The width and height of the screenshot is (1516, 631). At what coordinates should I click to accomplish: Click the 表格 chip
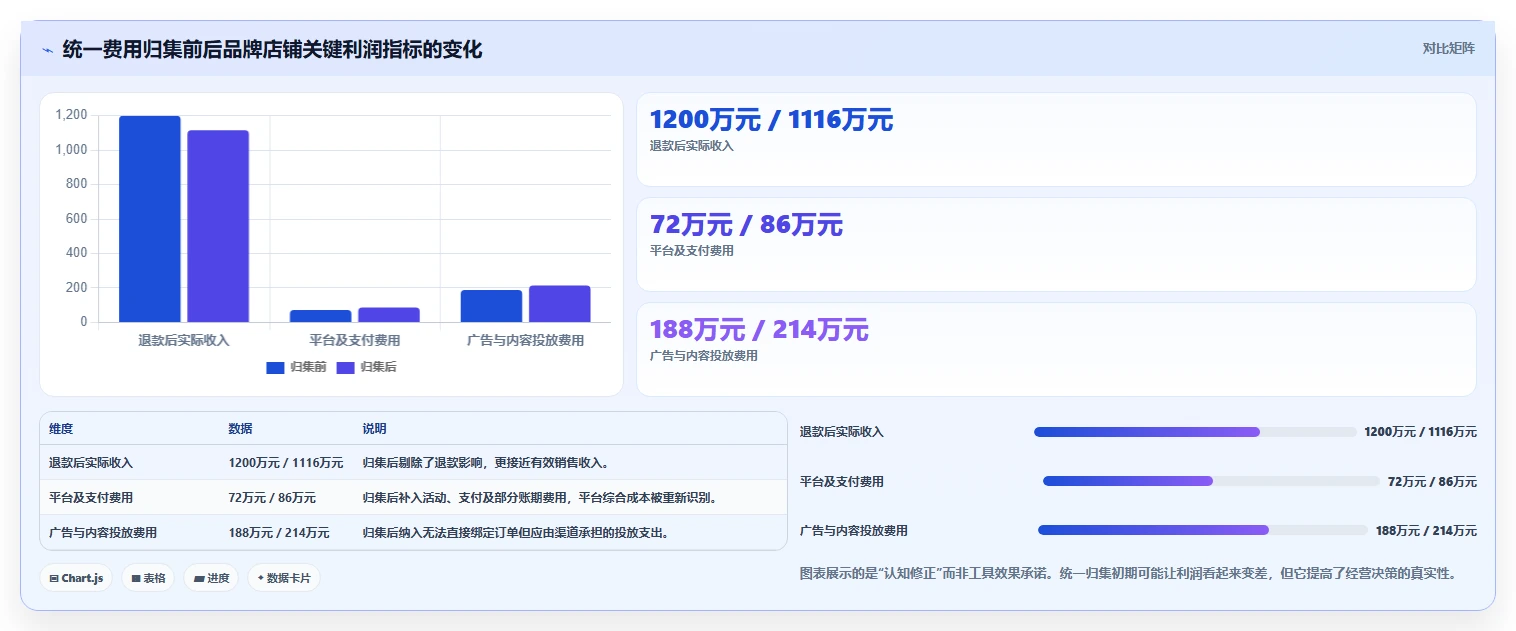coord(148,578)
